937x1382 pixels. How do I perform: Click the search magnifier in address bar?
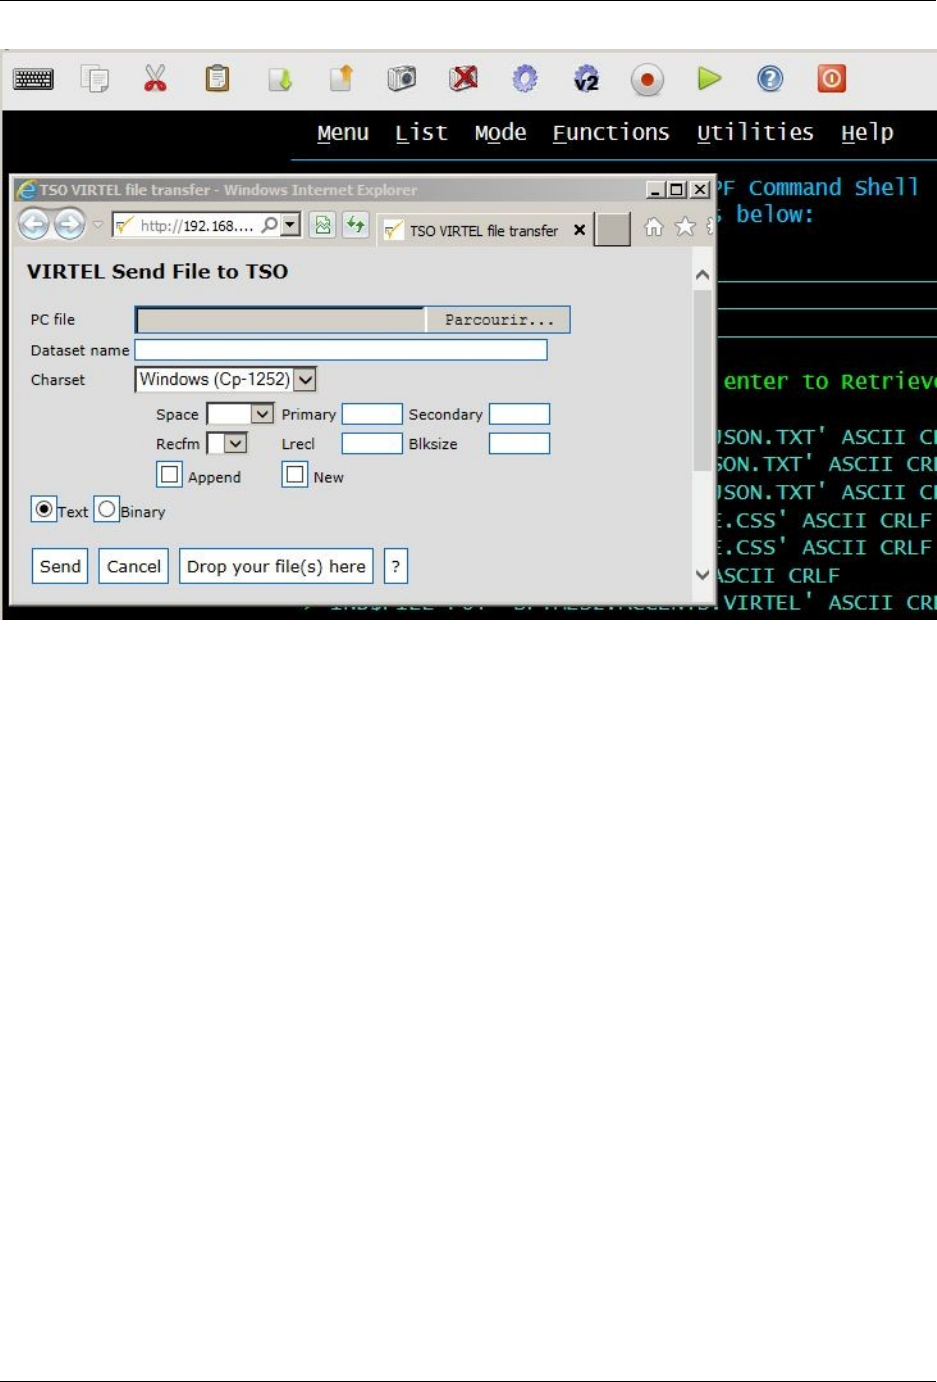point(269,225)
